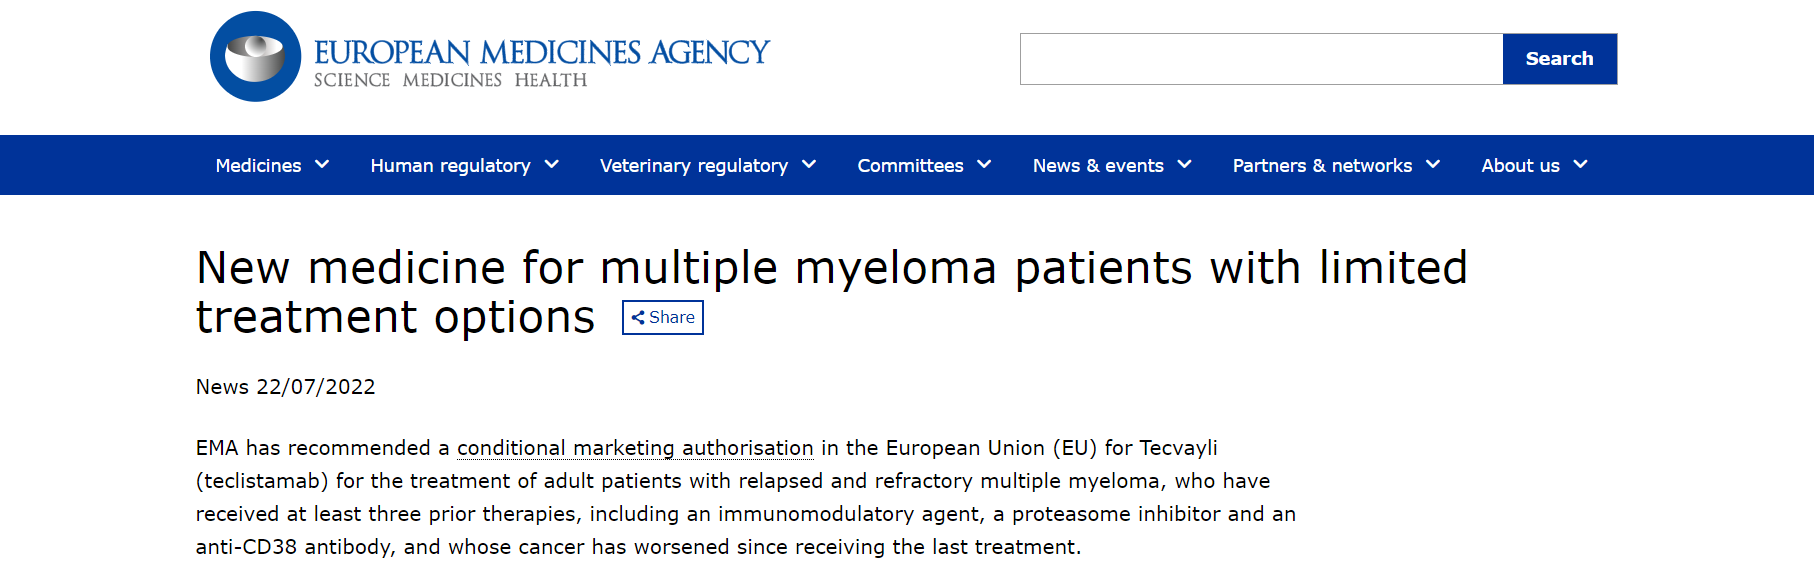
Task: Open Partners & networks navigation item
Action: click(x=1322, y=166)
